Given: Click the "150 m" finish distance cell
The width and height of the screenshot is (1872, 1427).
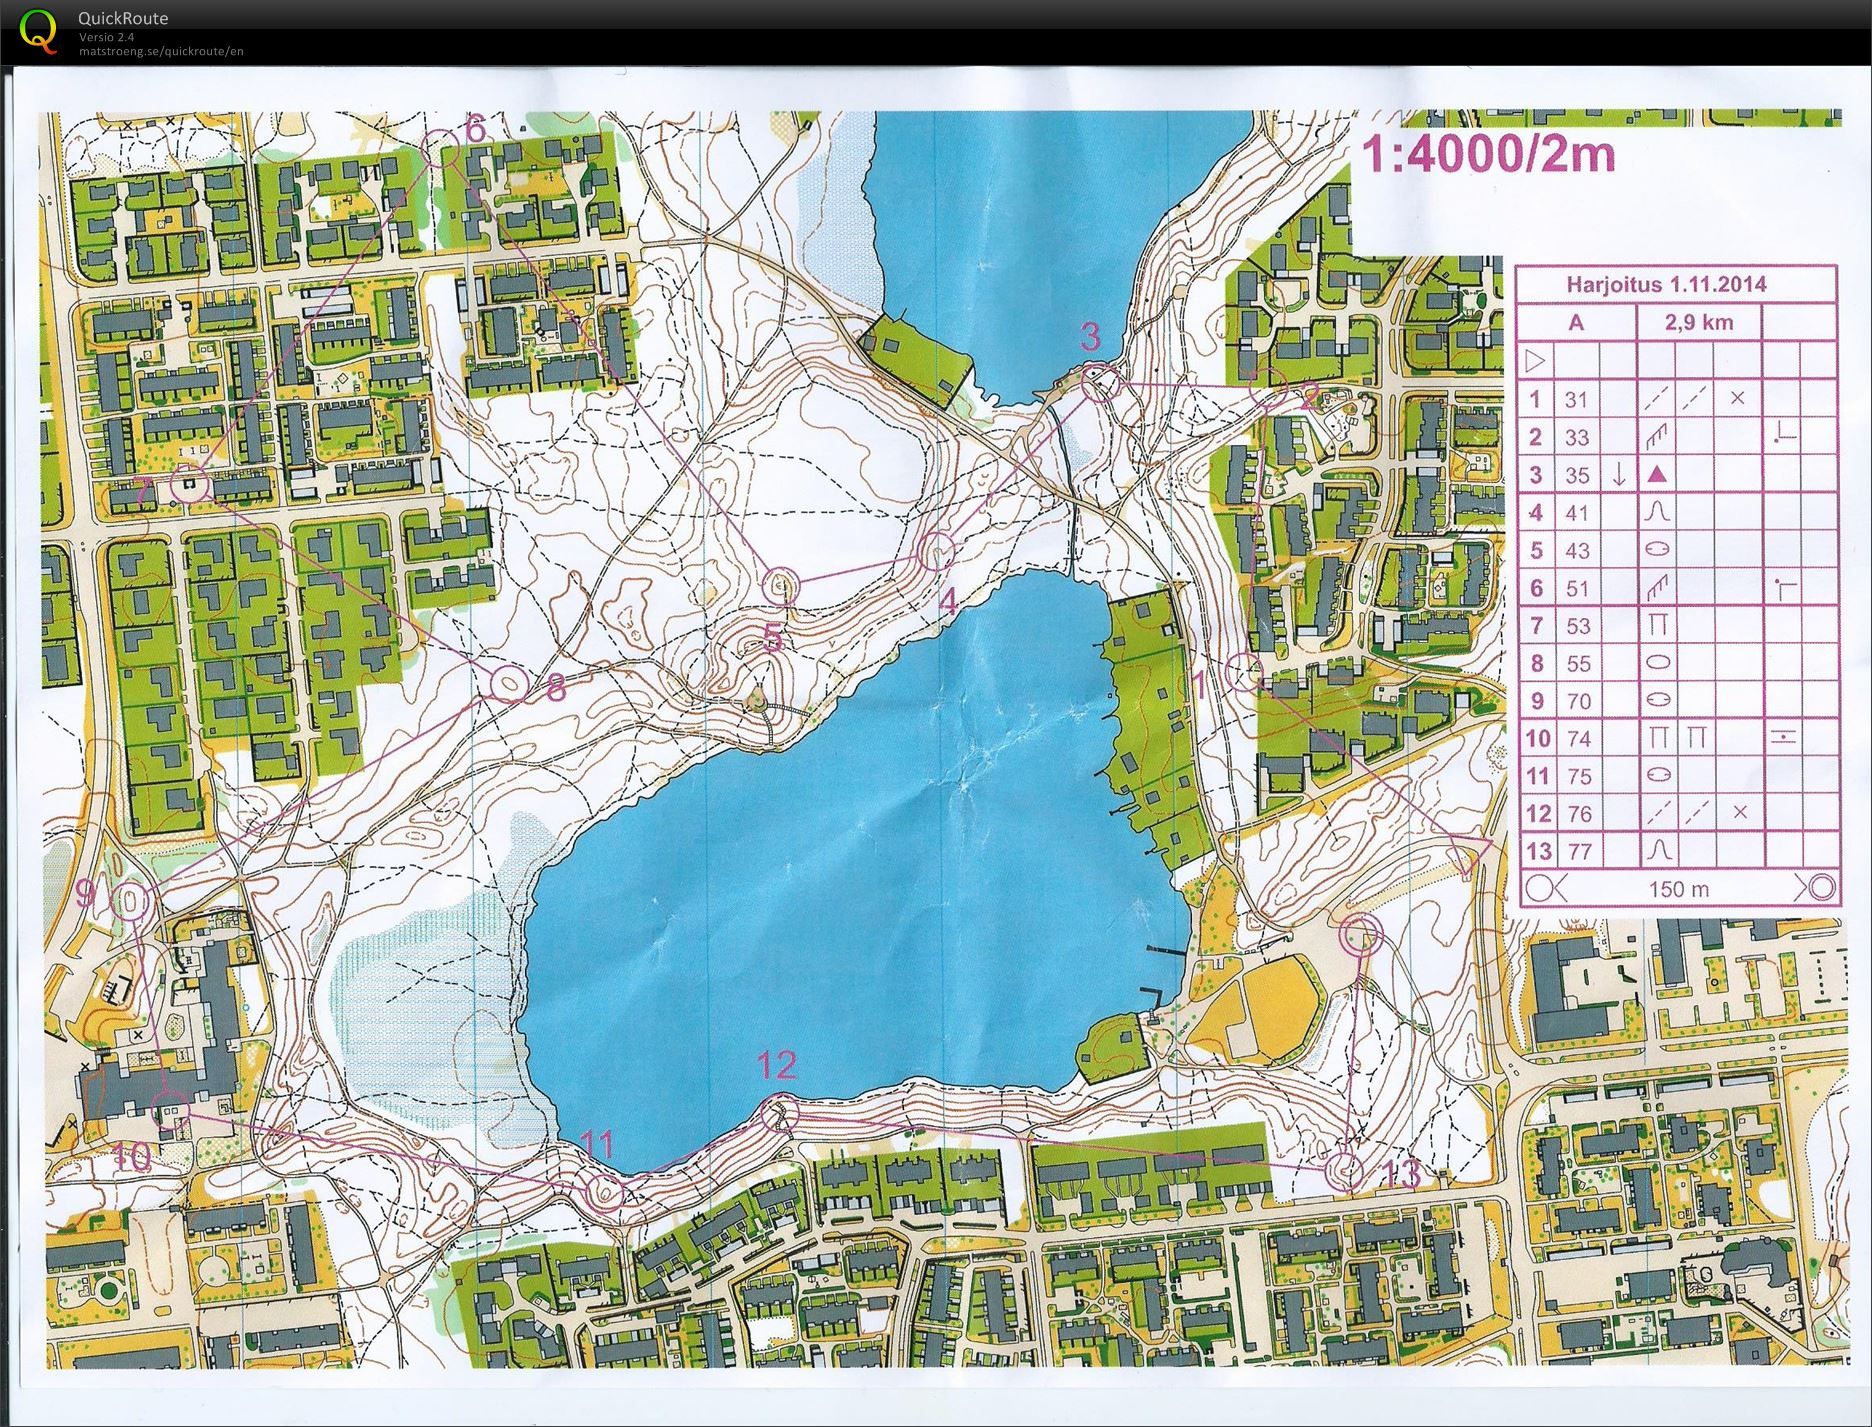Looking at the screenshot, I should click(x=1678, y=889).
